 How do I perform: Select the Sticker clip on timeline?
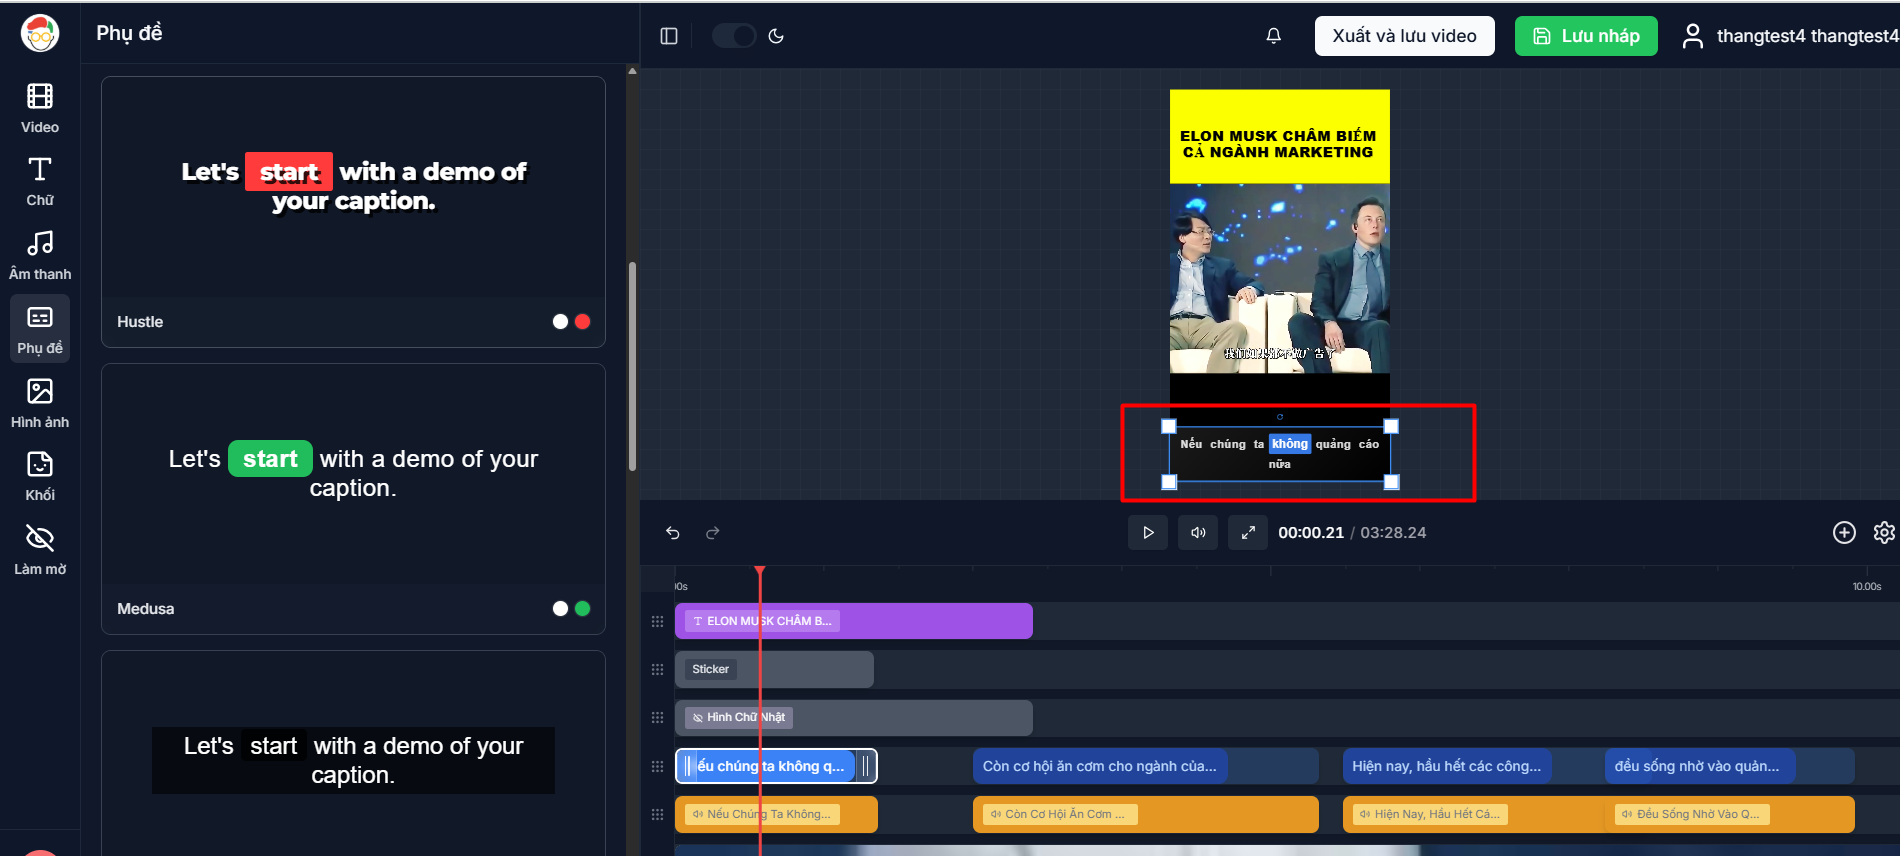click(x=774, y=669)
